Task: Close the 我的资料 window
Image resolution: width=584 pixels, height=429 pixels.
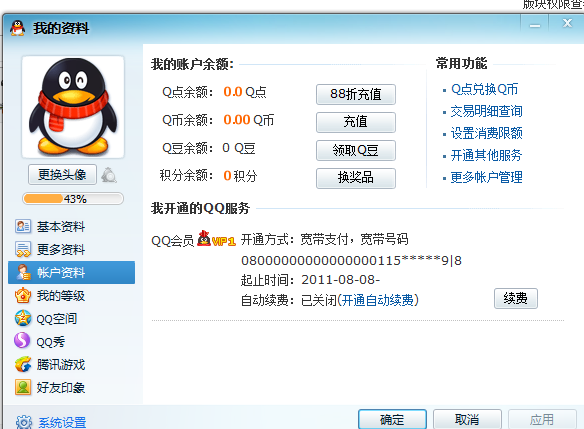Action: (567, 23)
